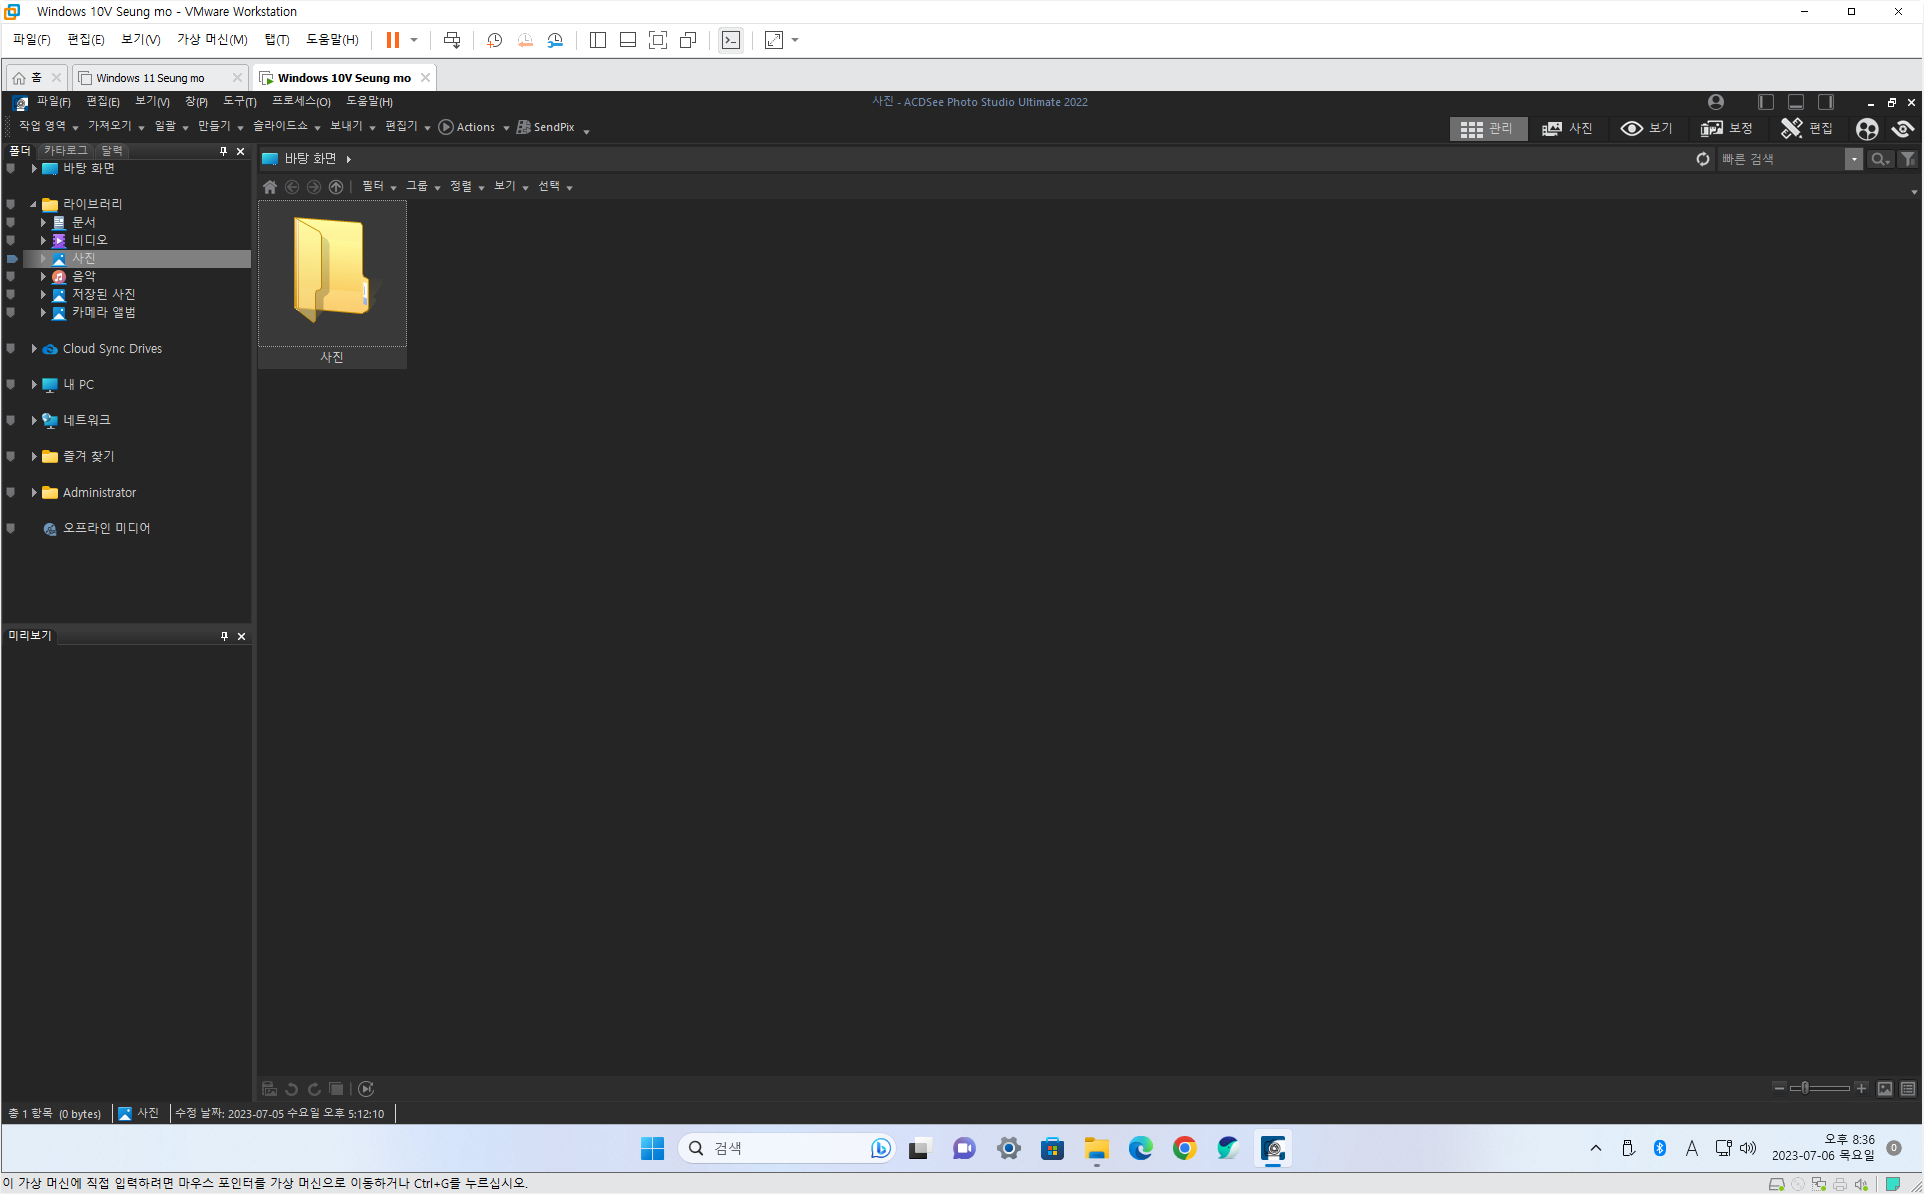Viewport: 1924px width, 1194px height.
Task: Open the People mode face icon
Action: [1866, 128]
